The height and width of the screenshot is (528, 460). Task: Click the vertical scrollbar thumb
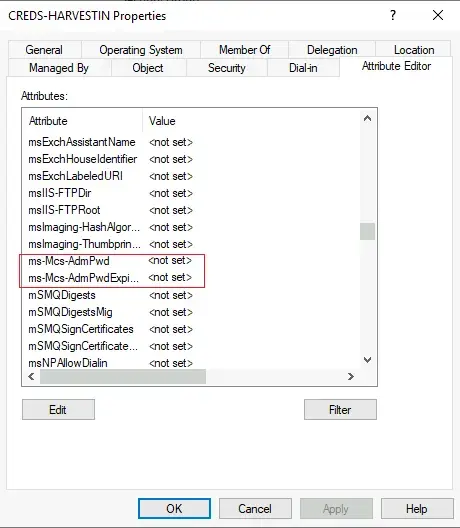[x=367, y=231]
